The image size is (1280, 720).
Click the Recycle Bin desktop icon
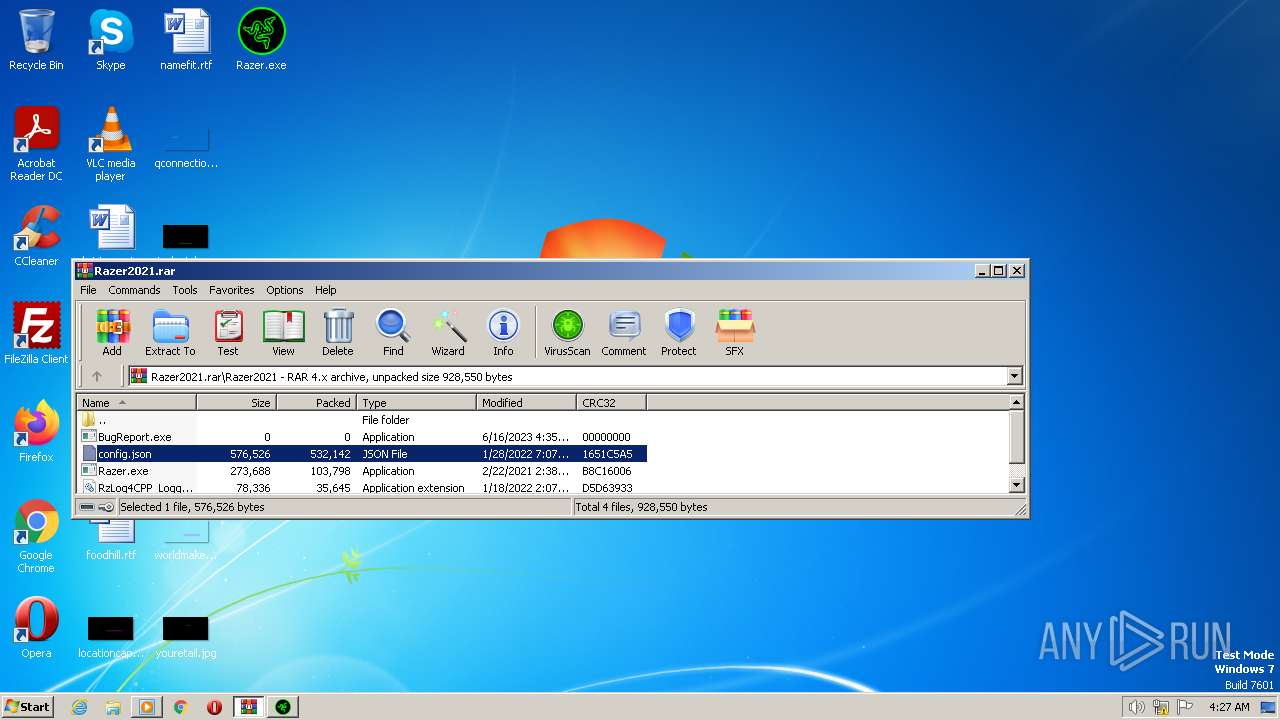click(x=36, y=40)
